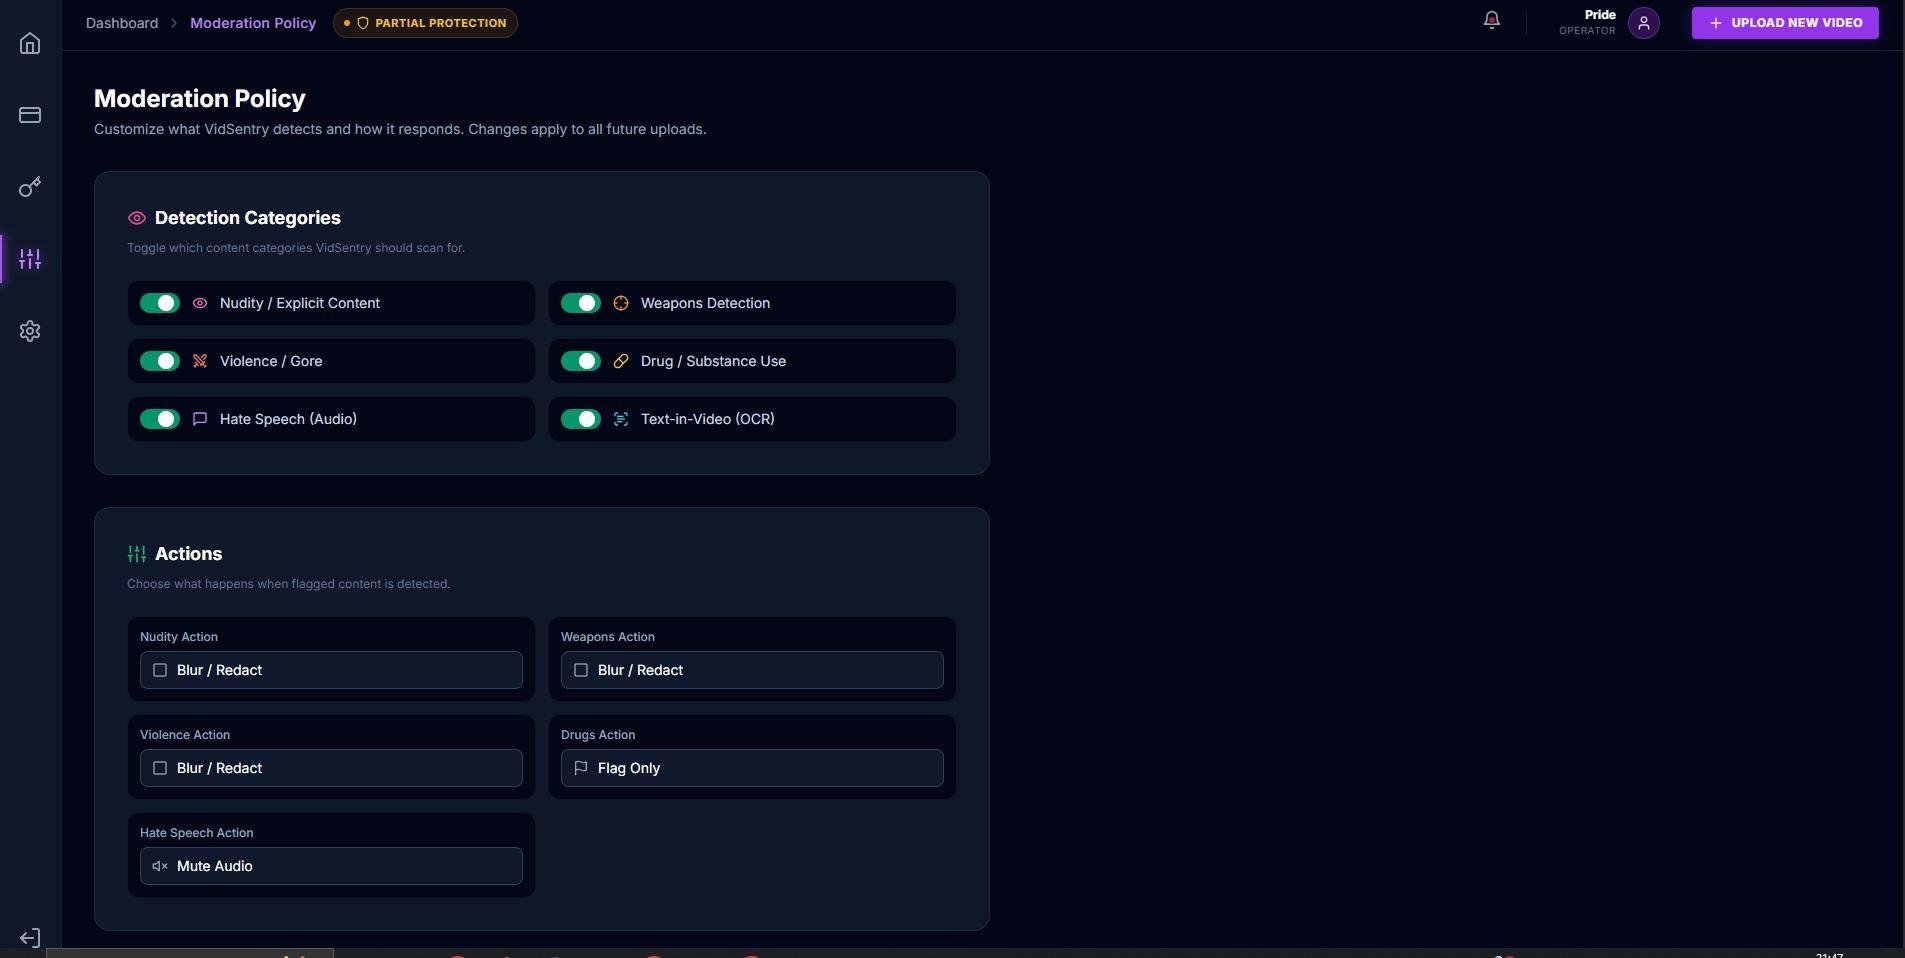Click the logout icon at sidebar bottom
The image size is (1905, 958).
pos(30,938)
